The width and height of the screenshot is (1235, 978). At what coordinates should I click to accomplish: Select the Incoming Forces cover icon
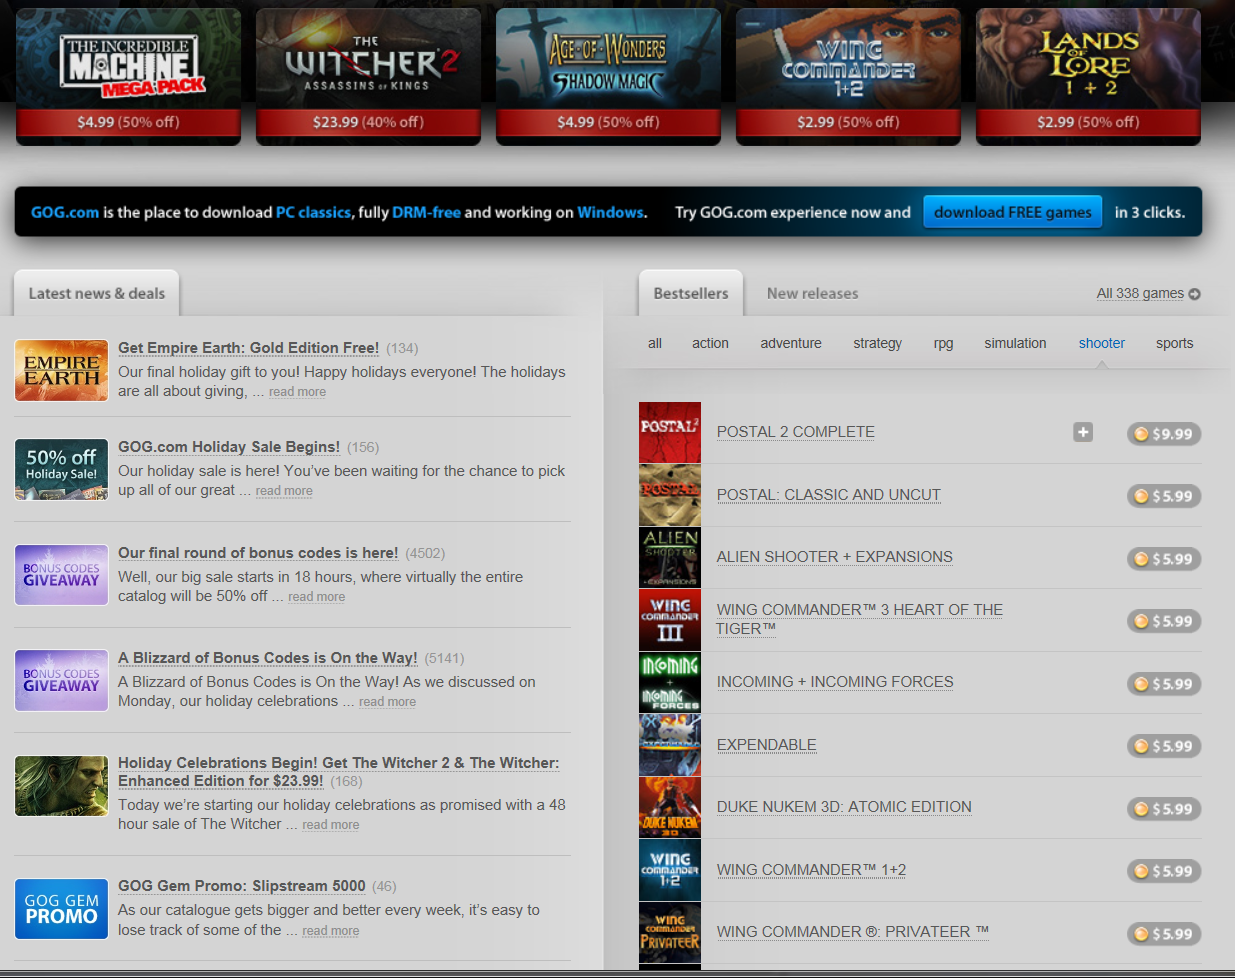[x=670, y=682]
